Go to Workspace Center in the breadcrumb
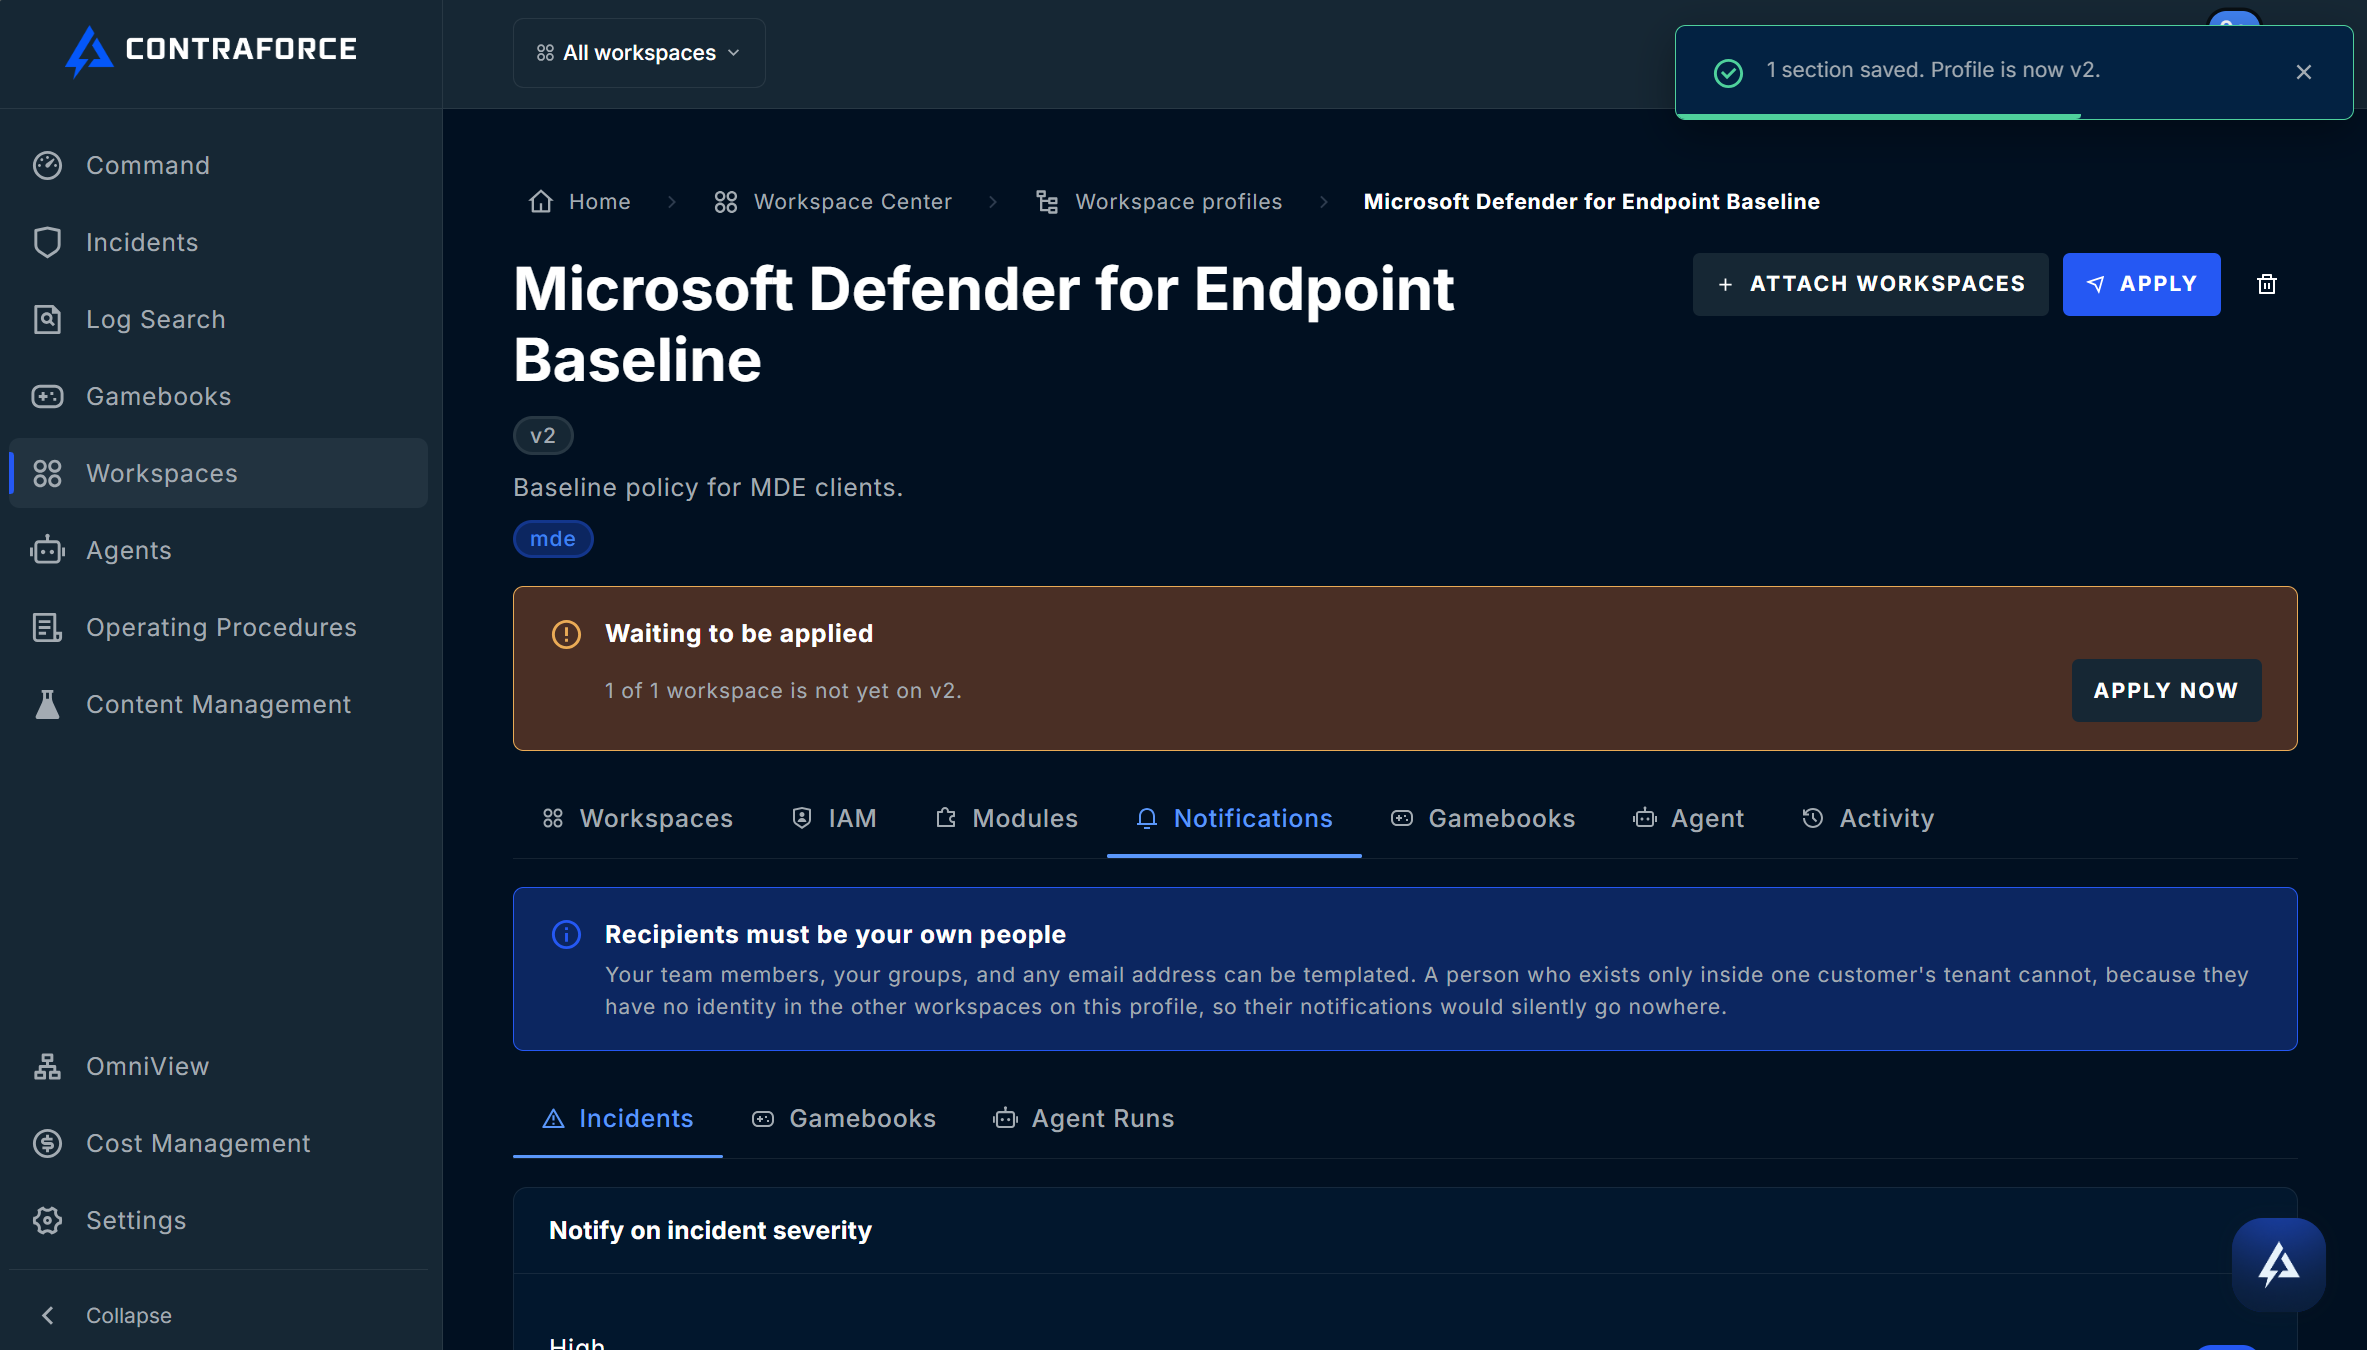The height and width of the screenshot is (1350, 2367). tap(833, 202)
